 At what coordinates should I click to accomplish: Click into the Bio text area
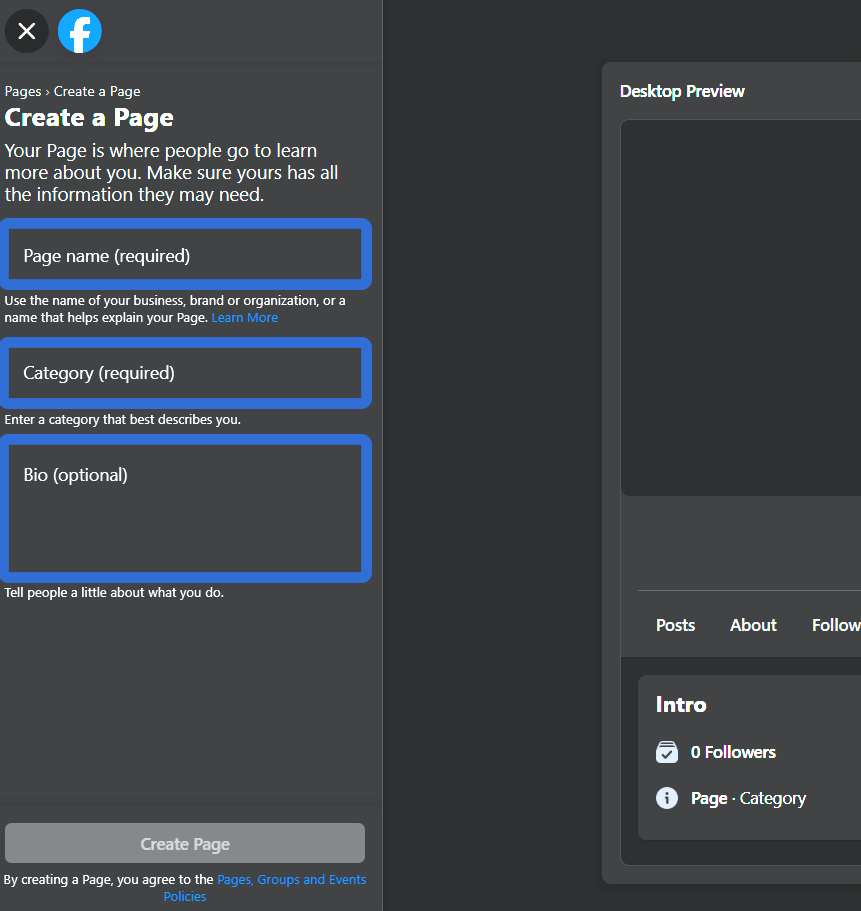tap(185, 509)
